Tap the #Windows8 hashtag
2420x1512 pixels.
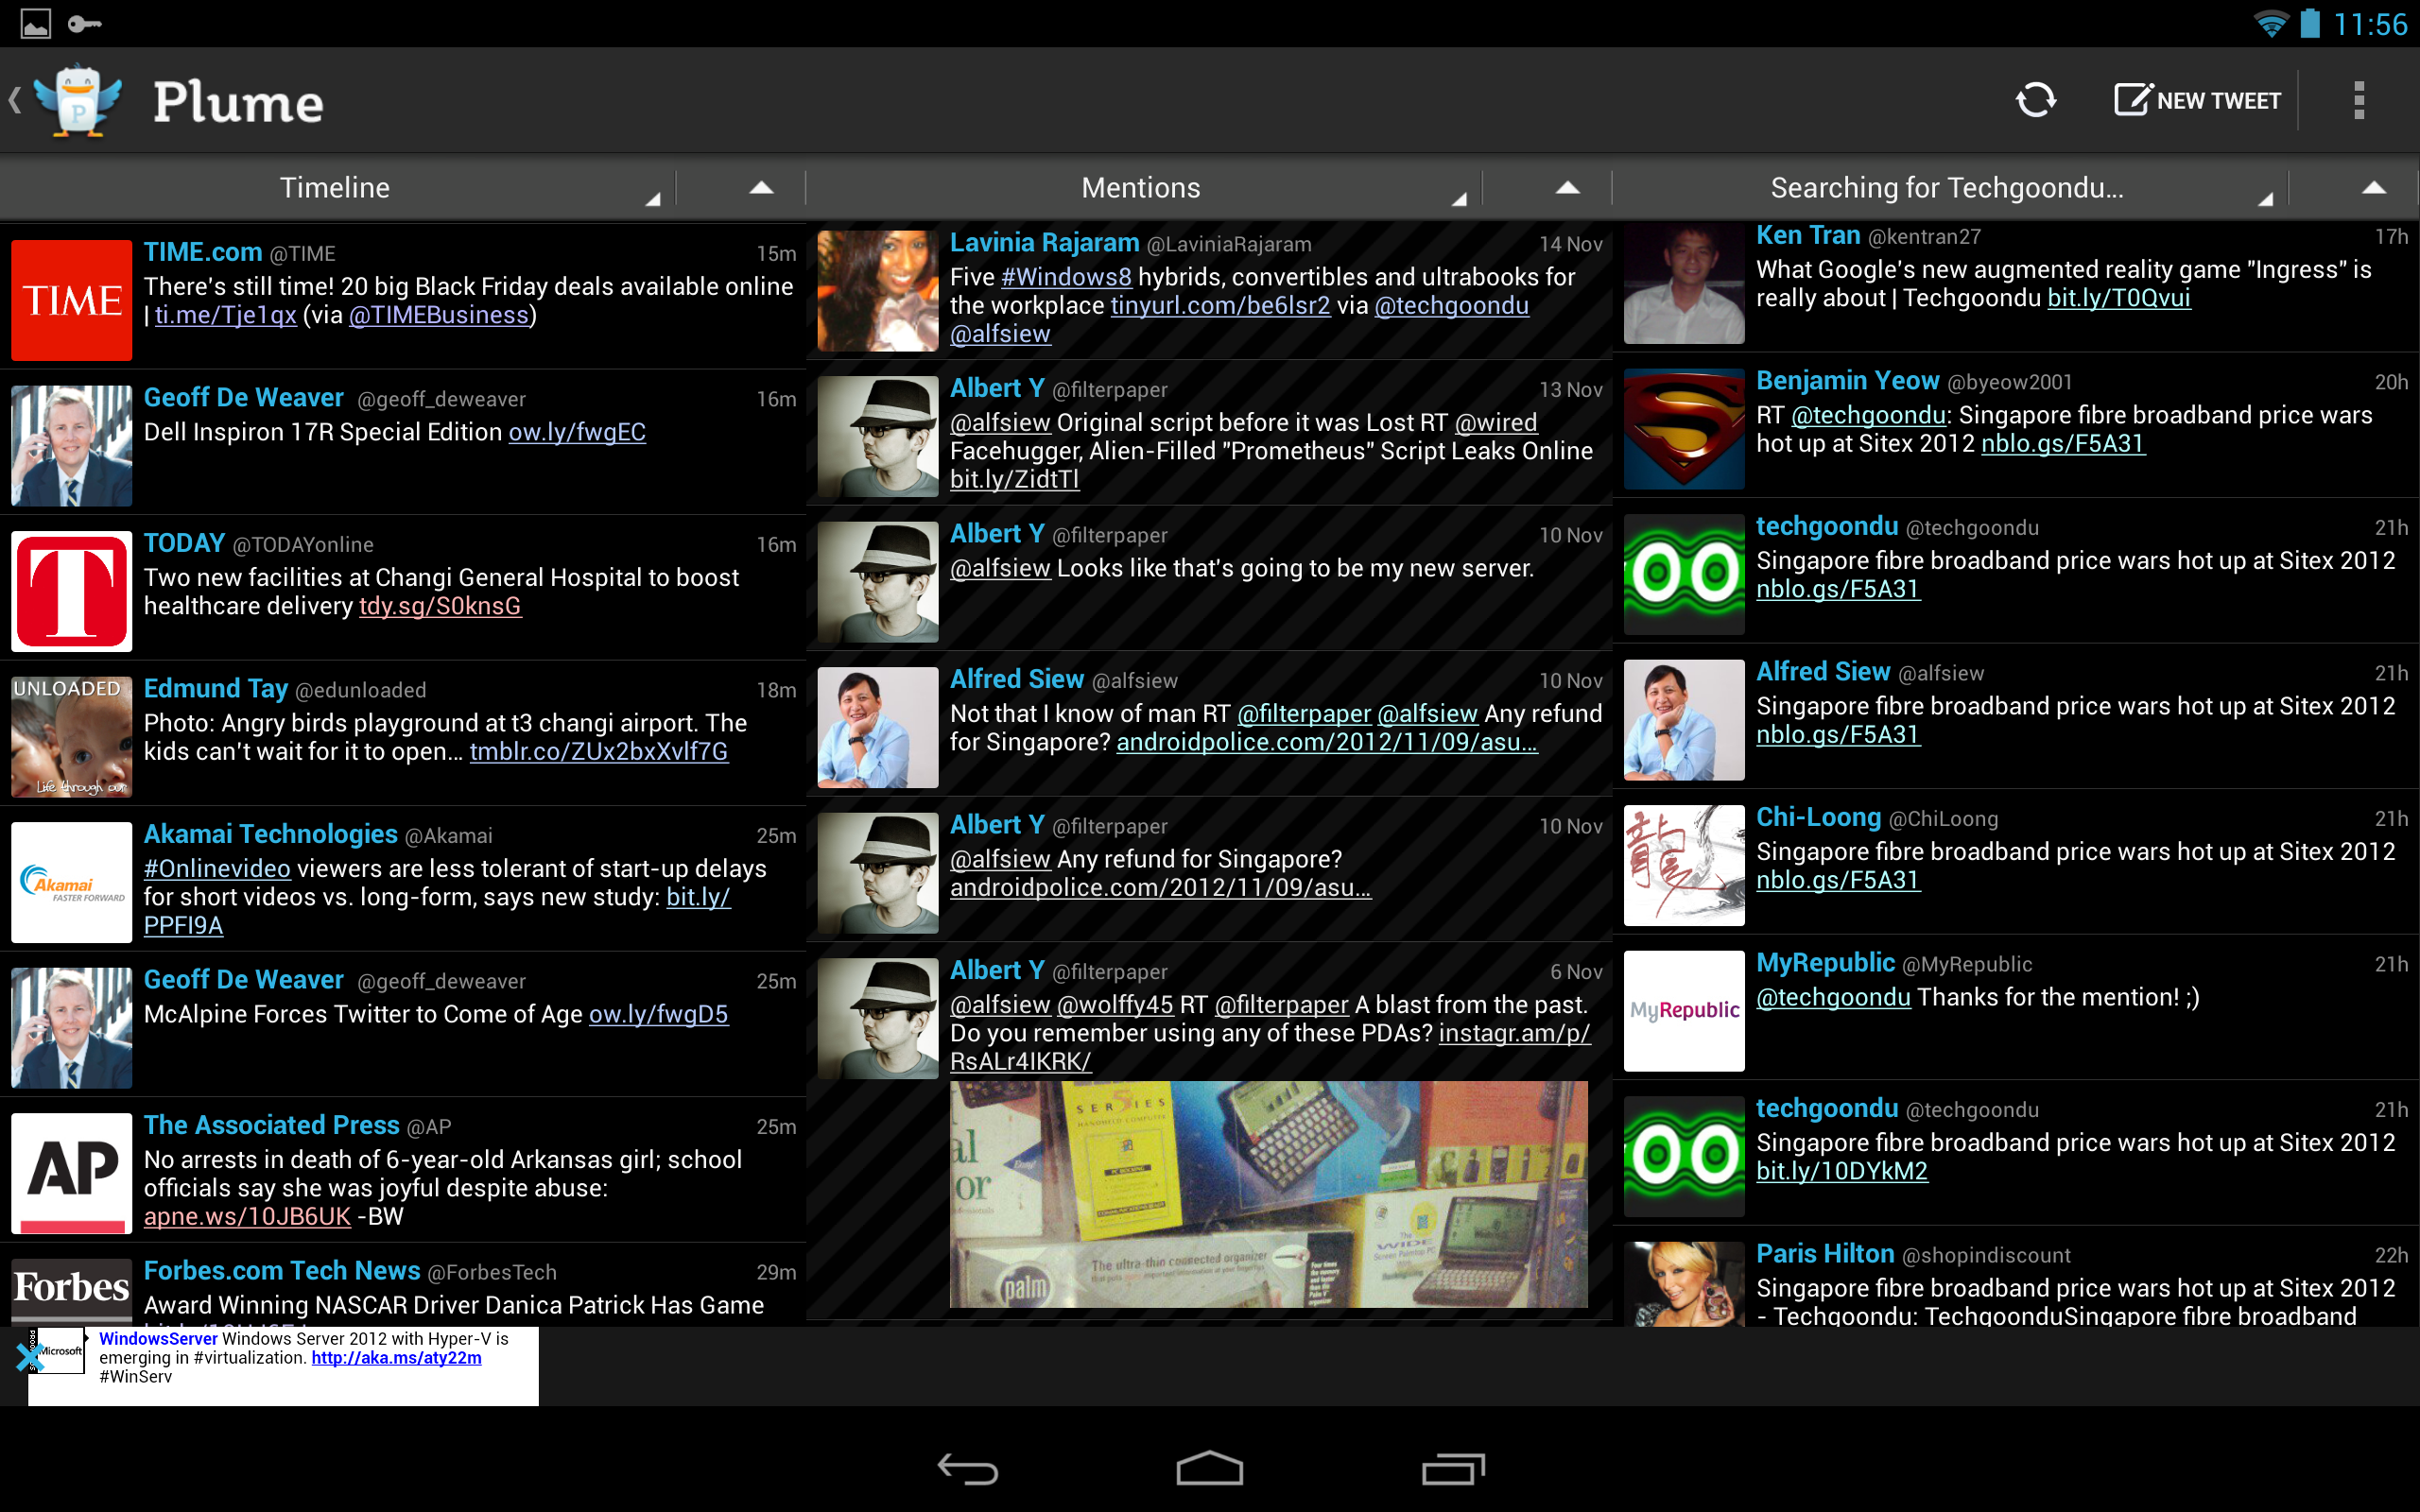1066,277
